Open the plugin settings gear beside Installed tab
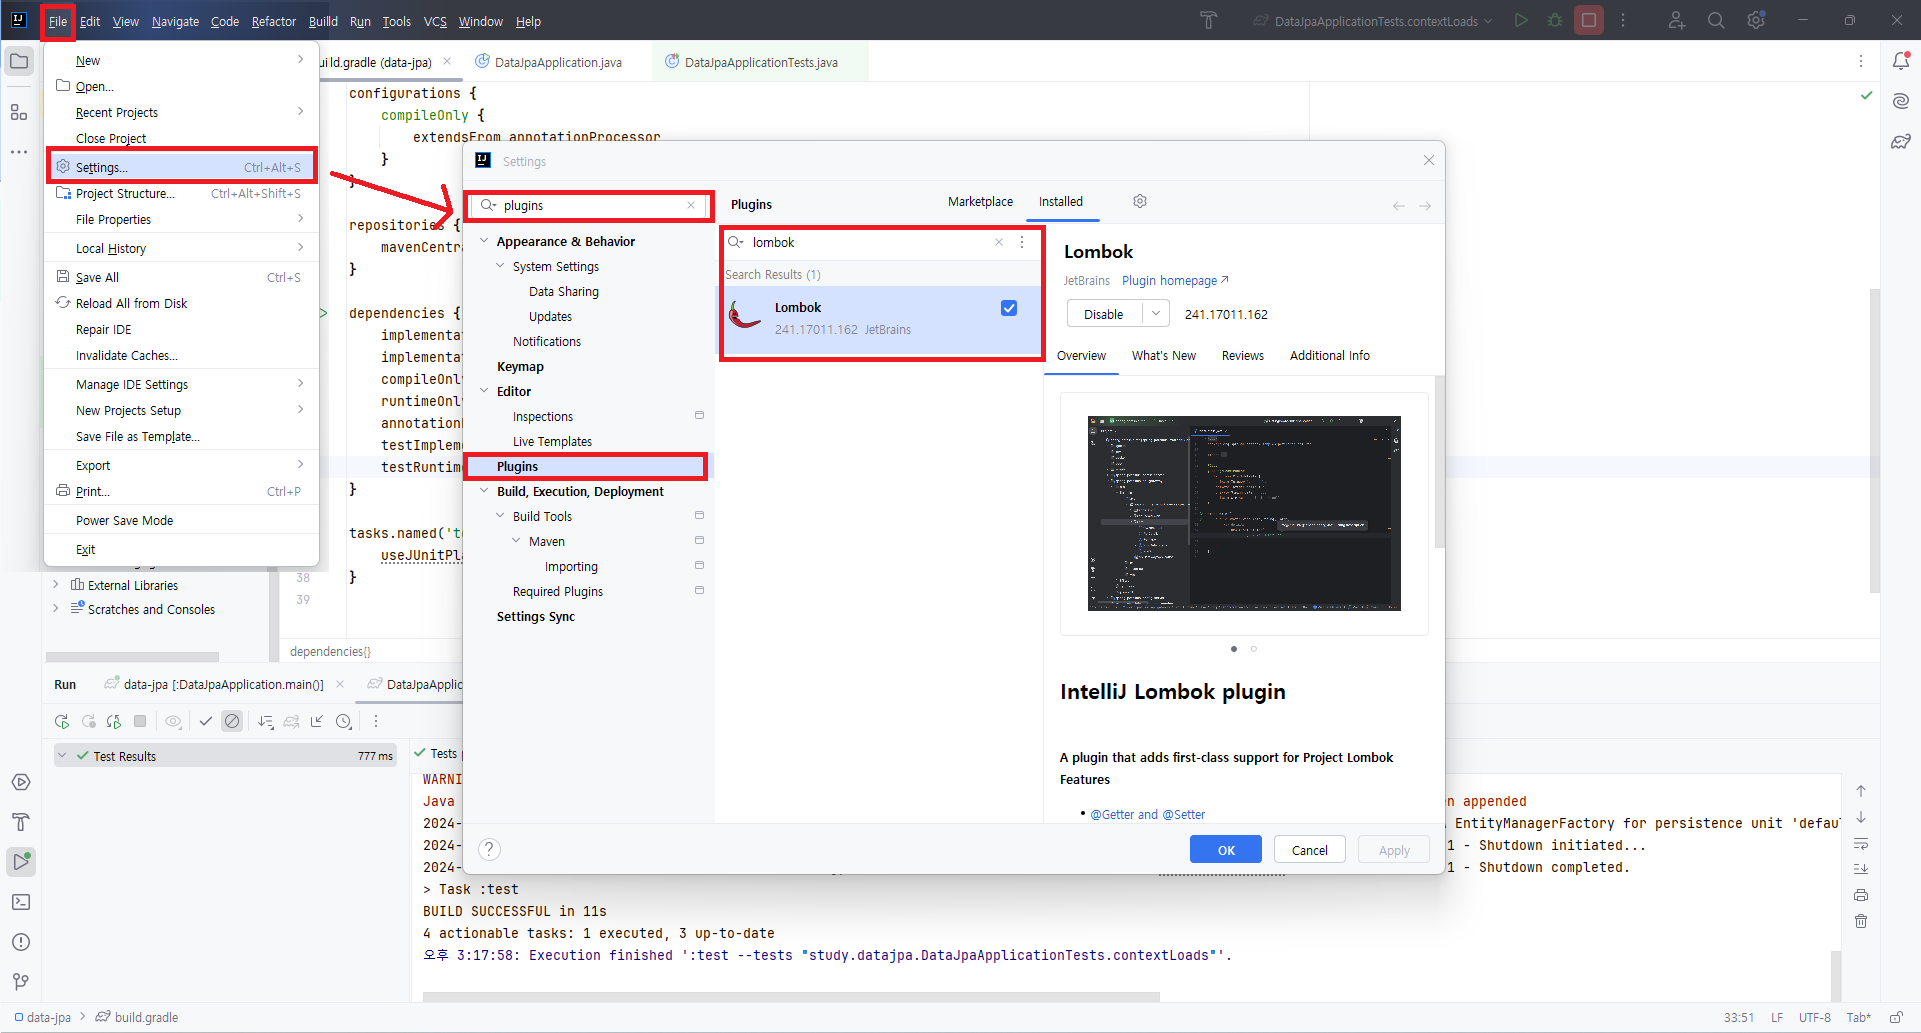This screenshot has height=1033, width=1921. click(x=1140, y=201)
